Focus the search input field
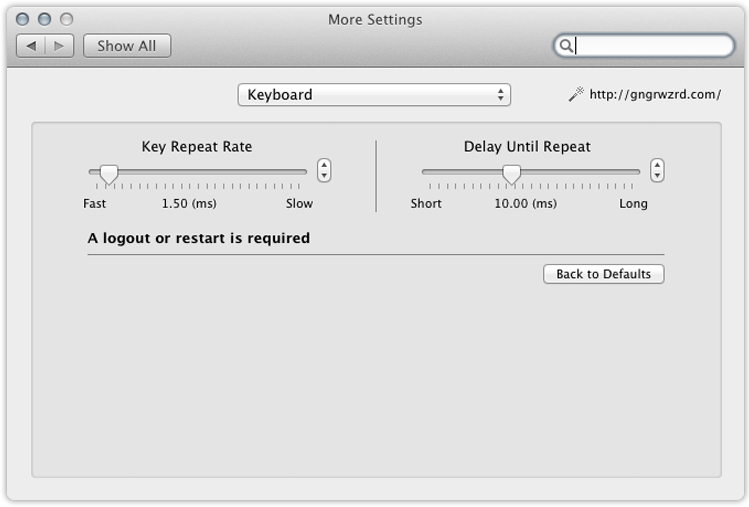 pos(652,46)
